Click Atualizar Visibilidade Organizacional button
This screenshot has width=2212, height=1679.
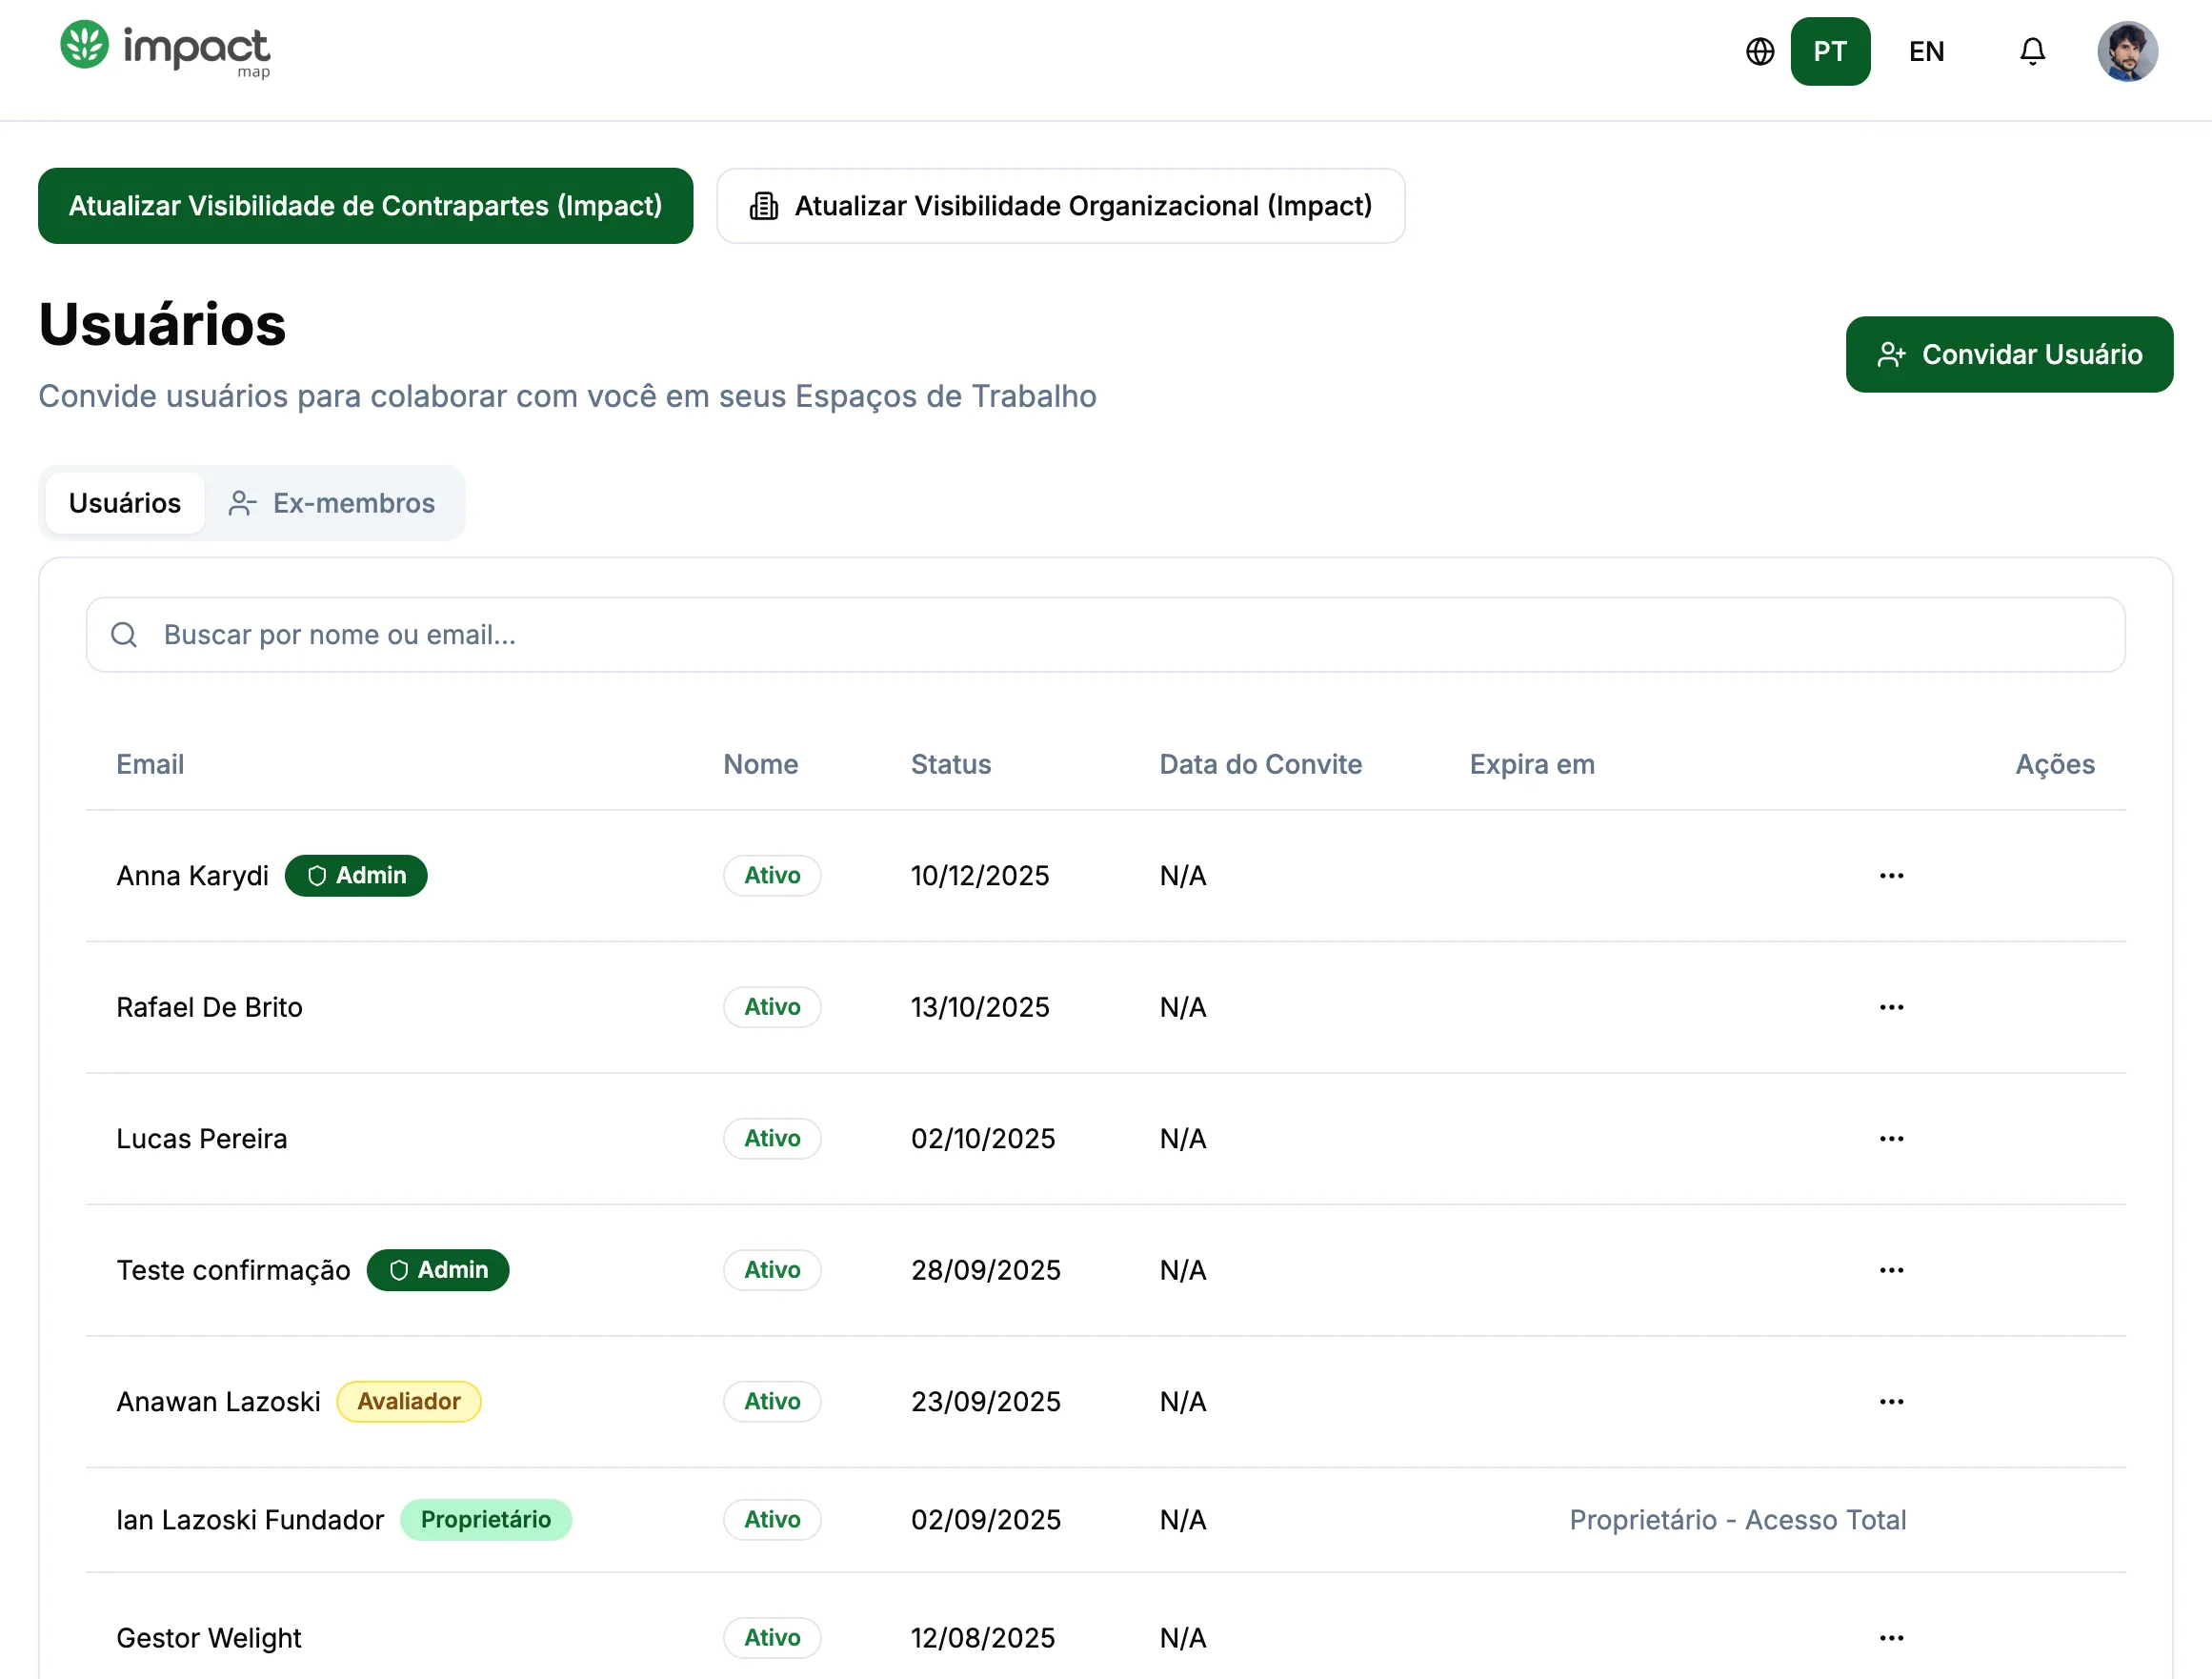tap(1060, 205)
